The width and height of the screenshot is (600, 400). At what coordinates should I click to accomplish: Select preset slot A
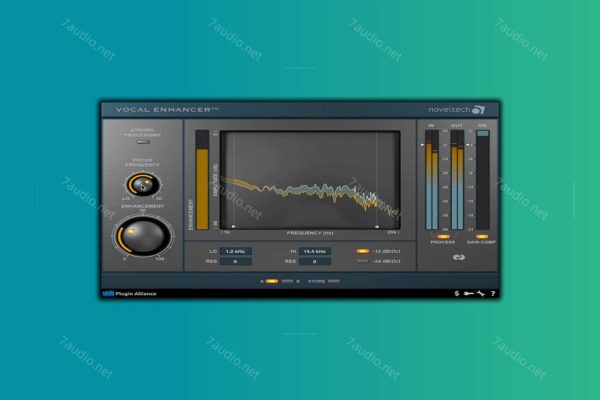click(272, 281)
